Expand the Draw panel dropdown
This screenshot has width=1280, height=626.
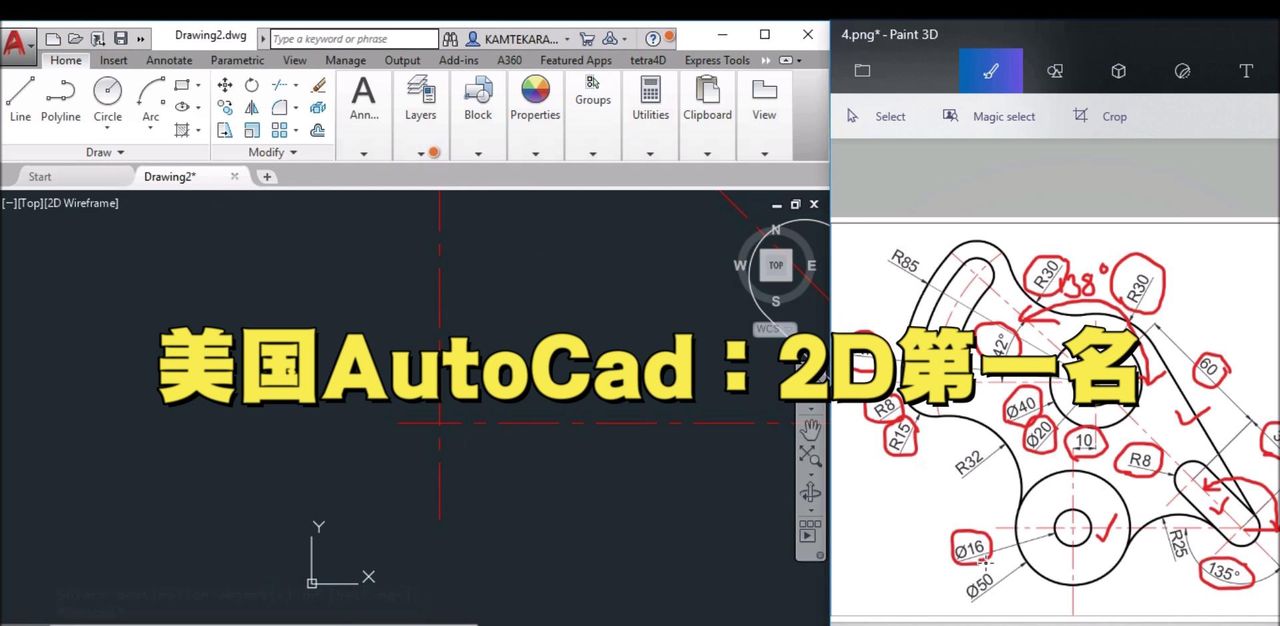tap(105, 152)
